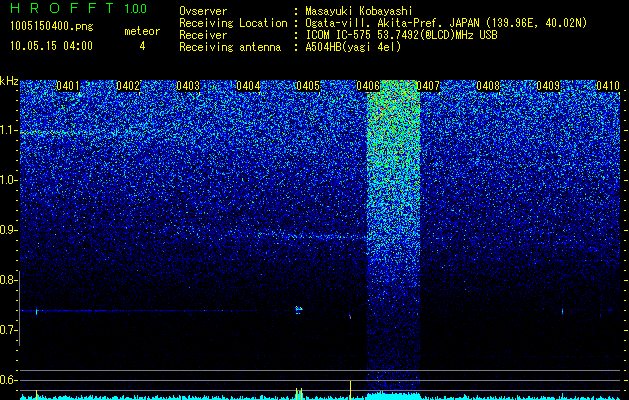This screenshot has width=629, height=400.
Task: Click the 0405 time marker
Action: (x=308, y=86)
